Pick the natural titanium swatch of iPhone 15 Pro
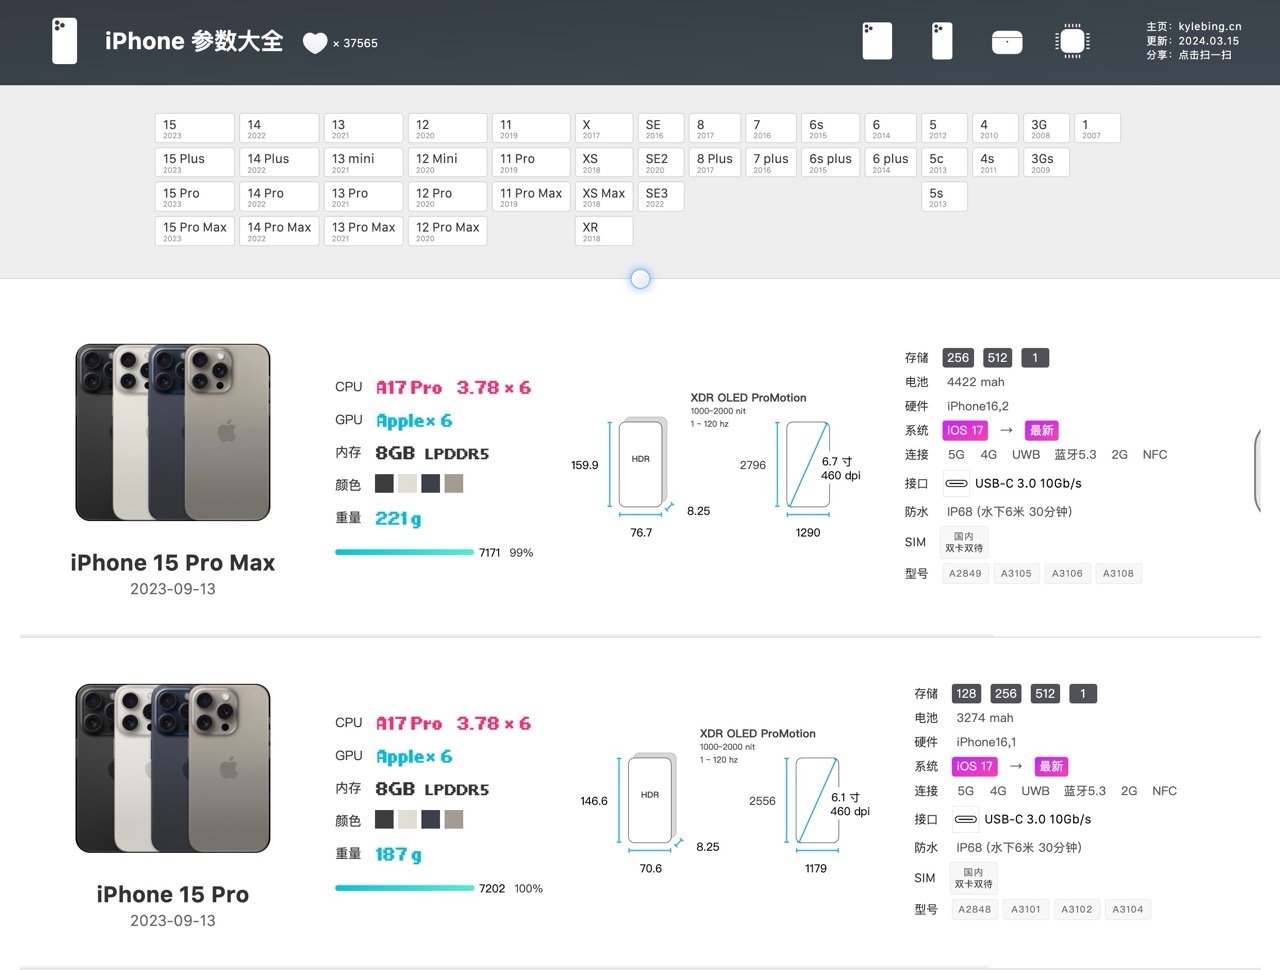This screenshot has width=1280, height=970. click(454, 820)
